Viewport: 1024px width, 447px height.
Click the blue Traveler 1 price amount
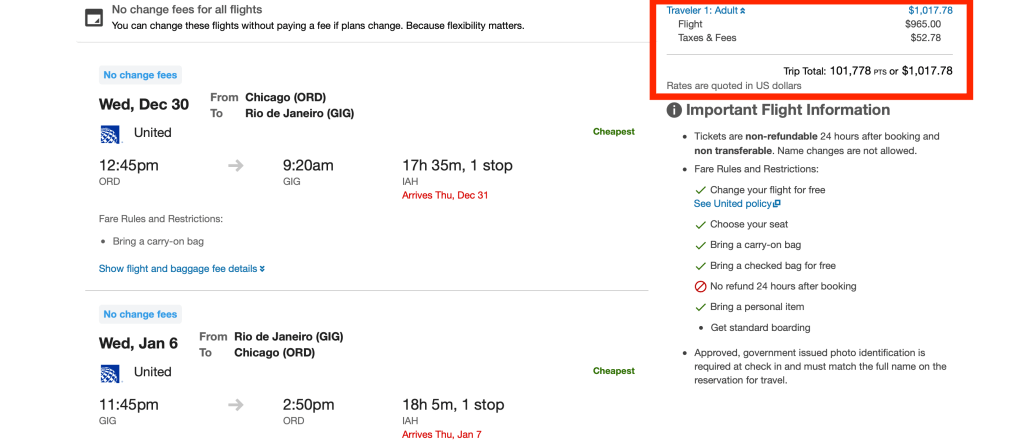[930, 10]
